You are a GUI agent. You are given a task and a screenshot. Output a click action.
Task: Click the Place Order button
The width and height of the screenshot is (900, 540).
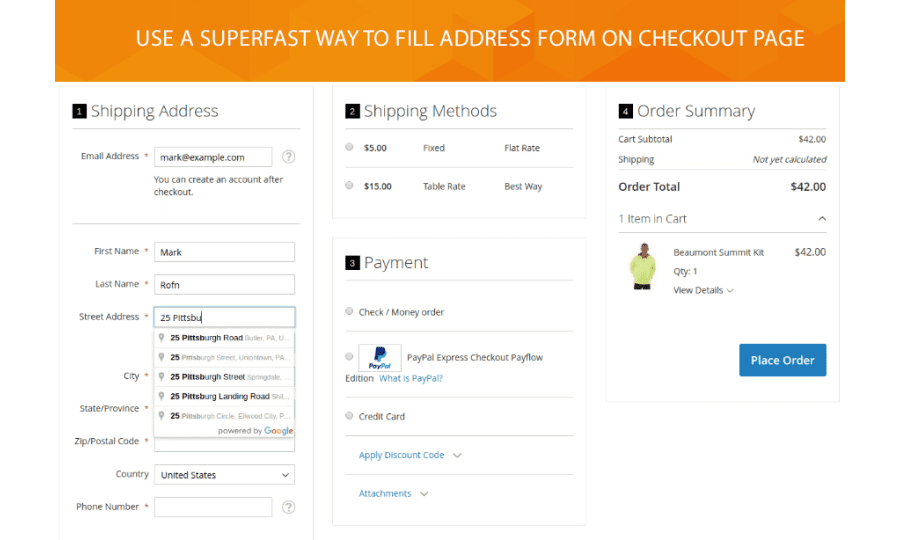point(782,360)
